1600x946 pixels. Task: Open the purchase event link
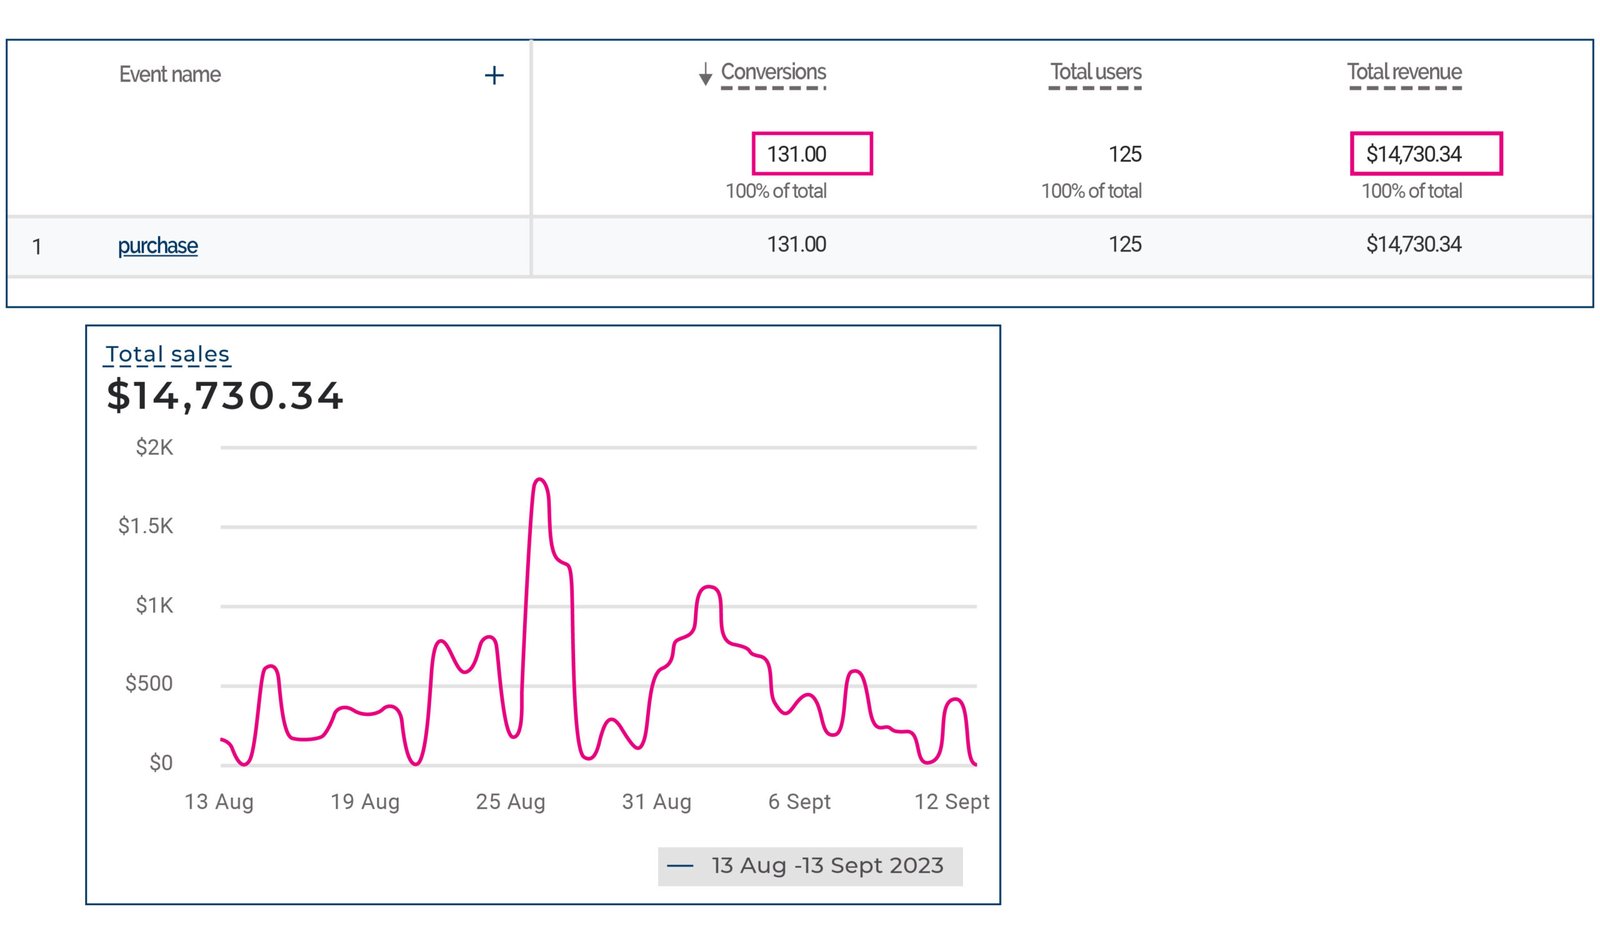[x=158, y=246]
